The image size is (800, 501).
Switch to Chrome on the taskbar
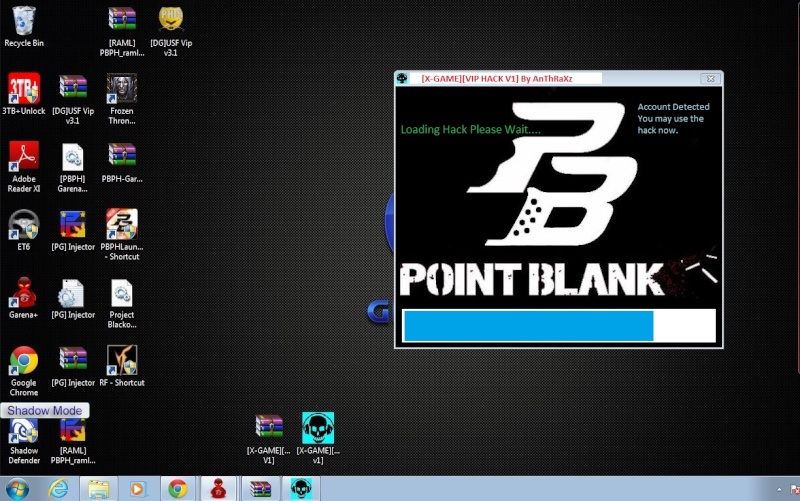pyautogui.click(x=178, y=489)
